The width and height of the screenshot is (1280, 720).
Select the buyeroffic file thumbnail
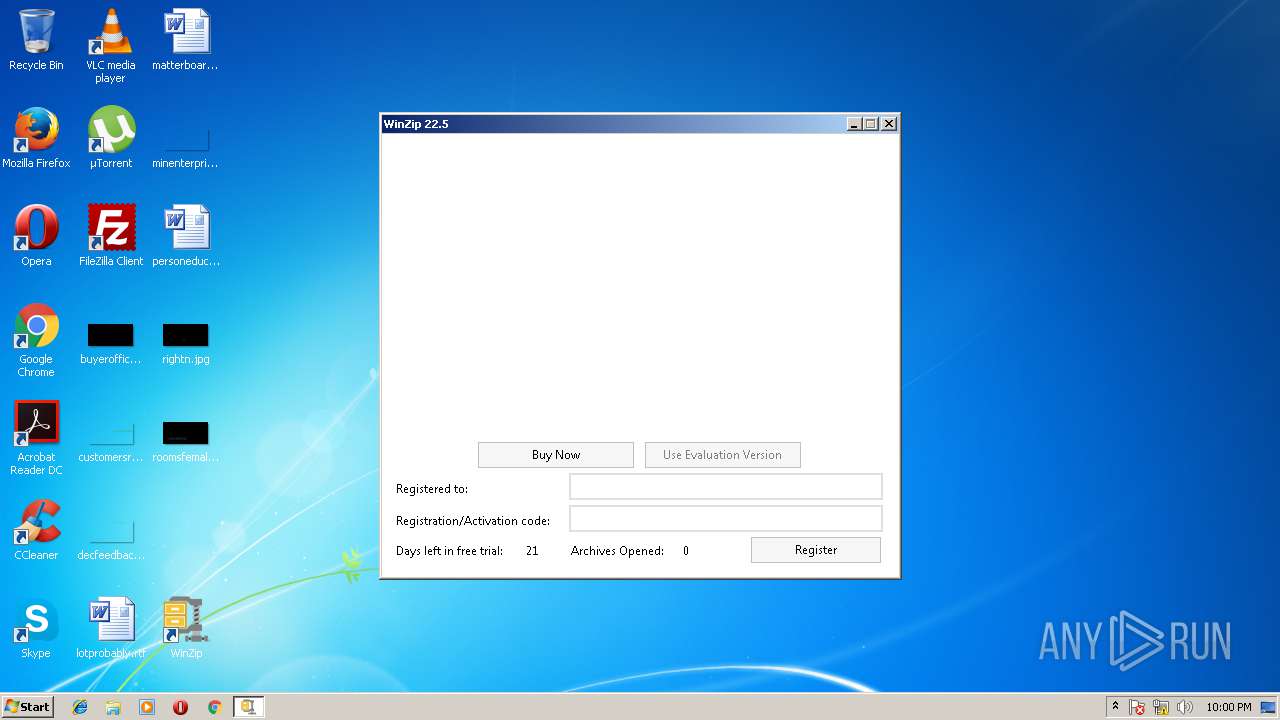point(110,343)
